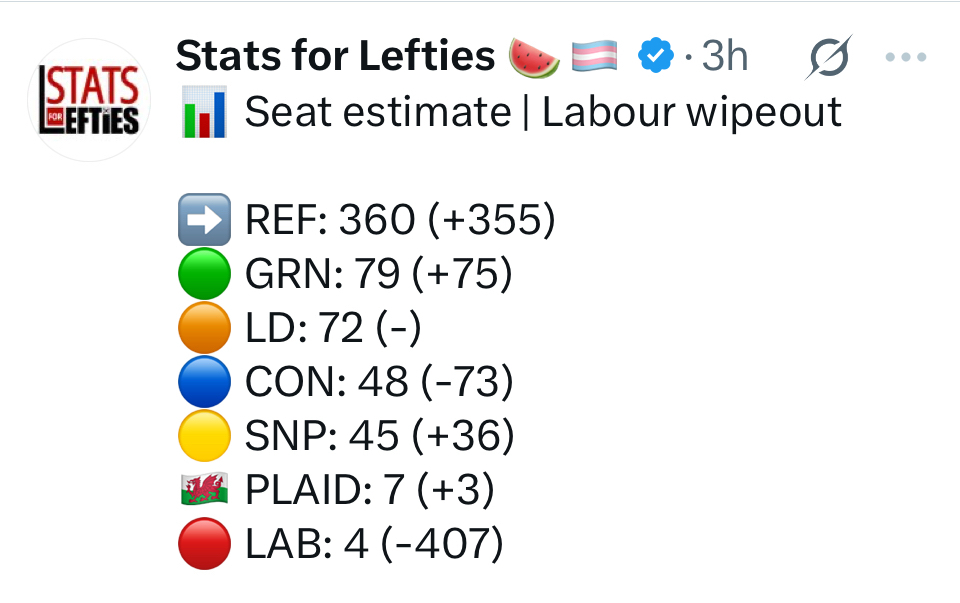This screenshot has height=603, width=960.
Task: Click the "Seat estimate | Labour wipeout" headline
Action: [543, 113]
